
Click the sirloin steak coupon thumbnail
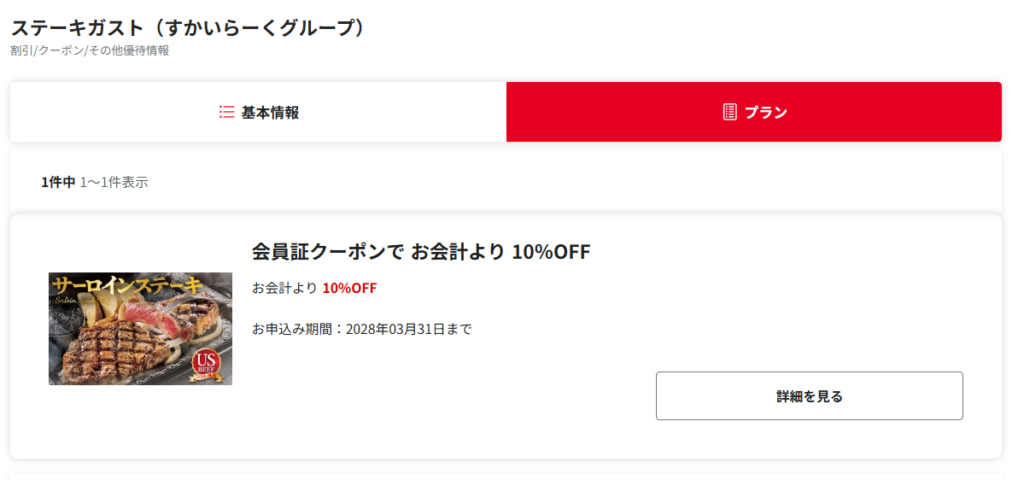(x=140, y=328)
